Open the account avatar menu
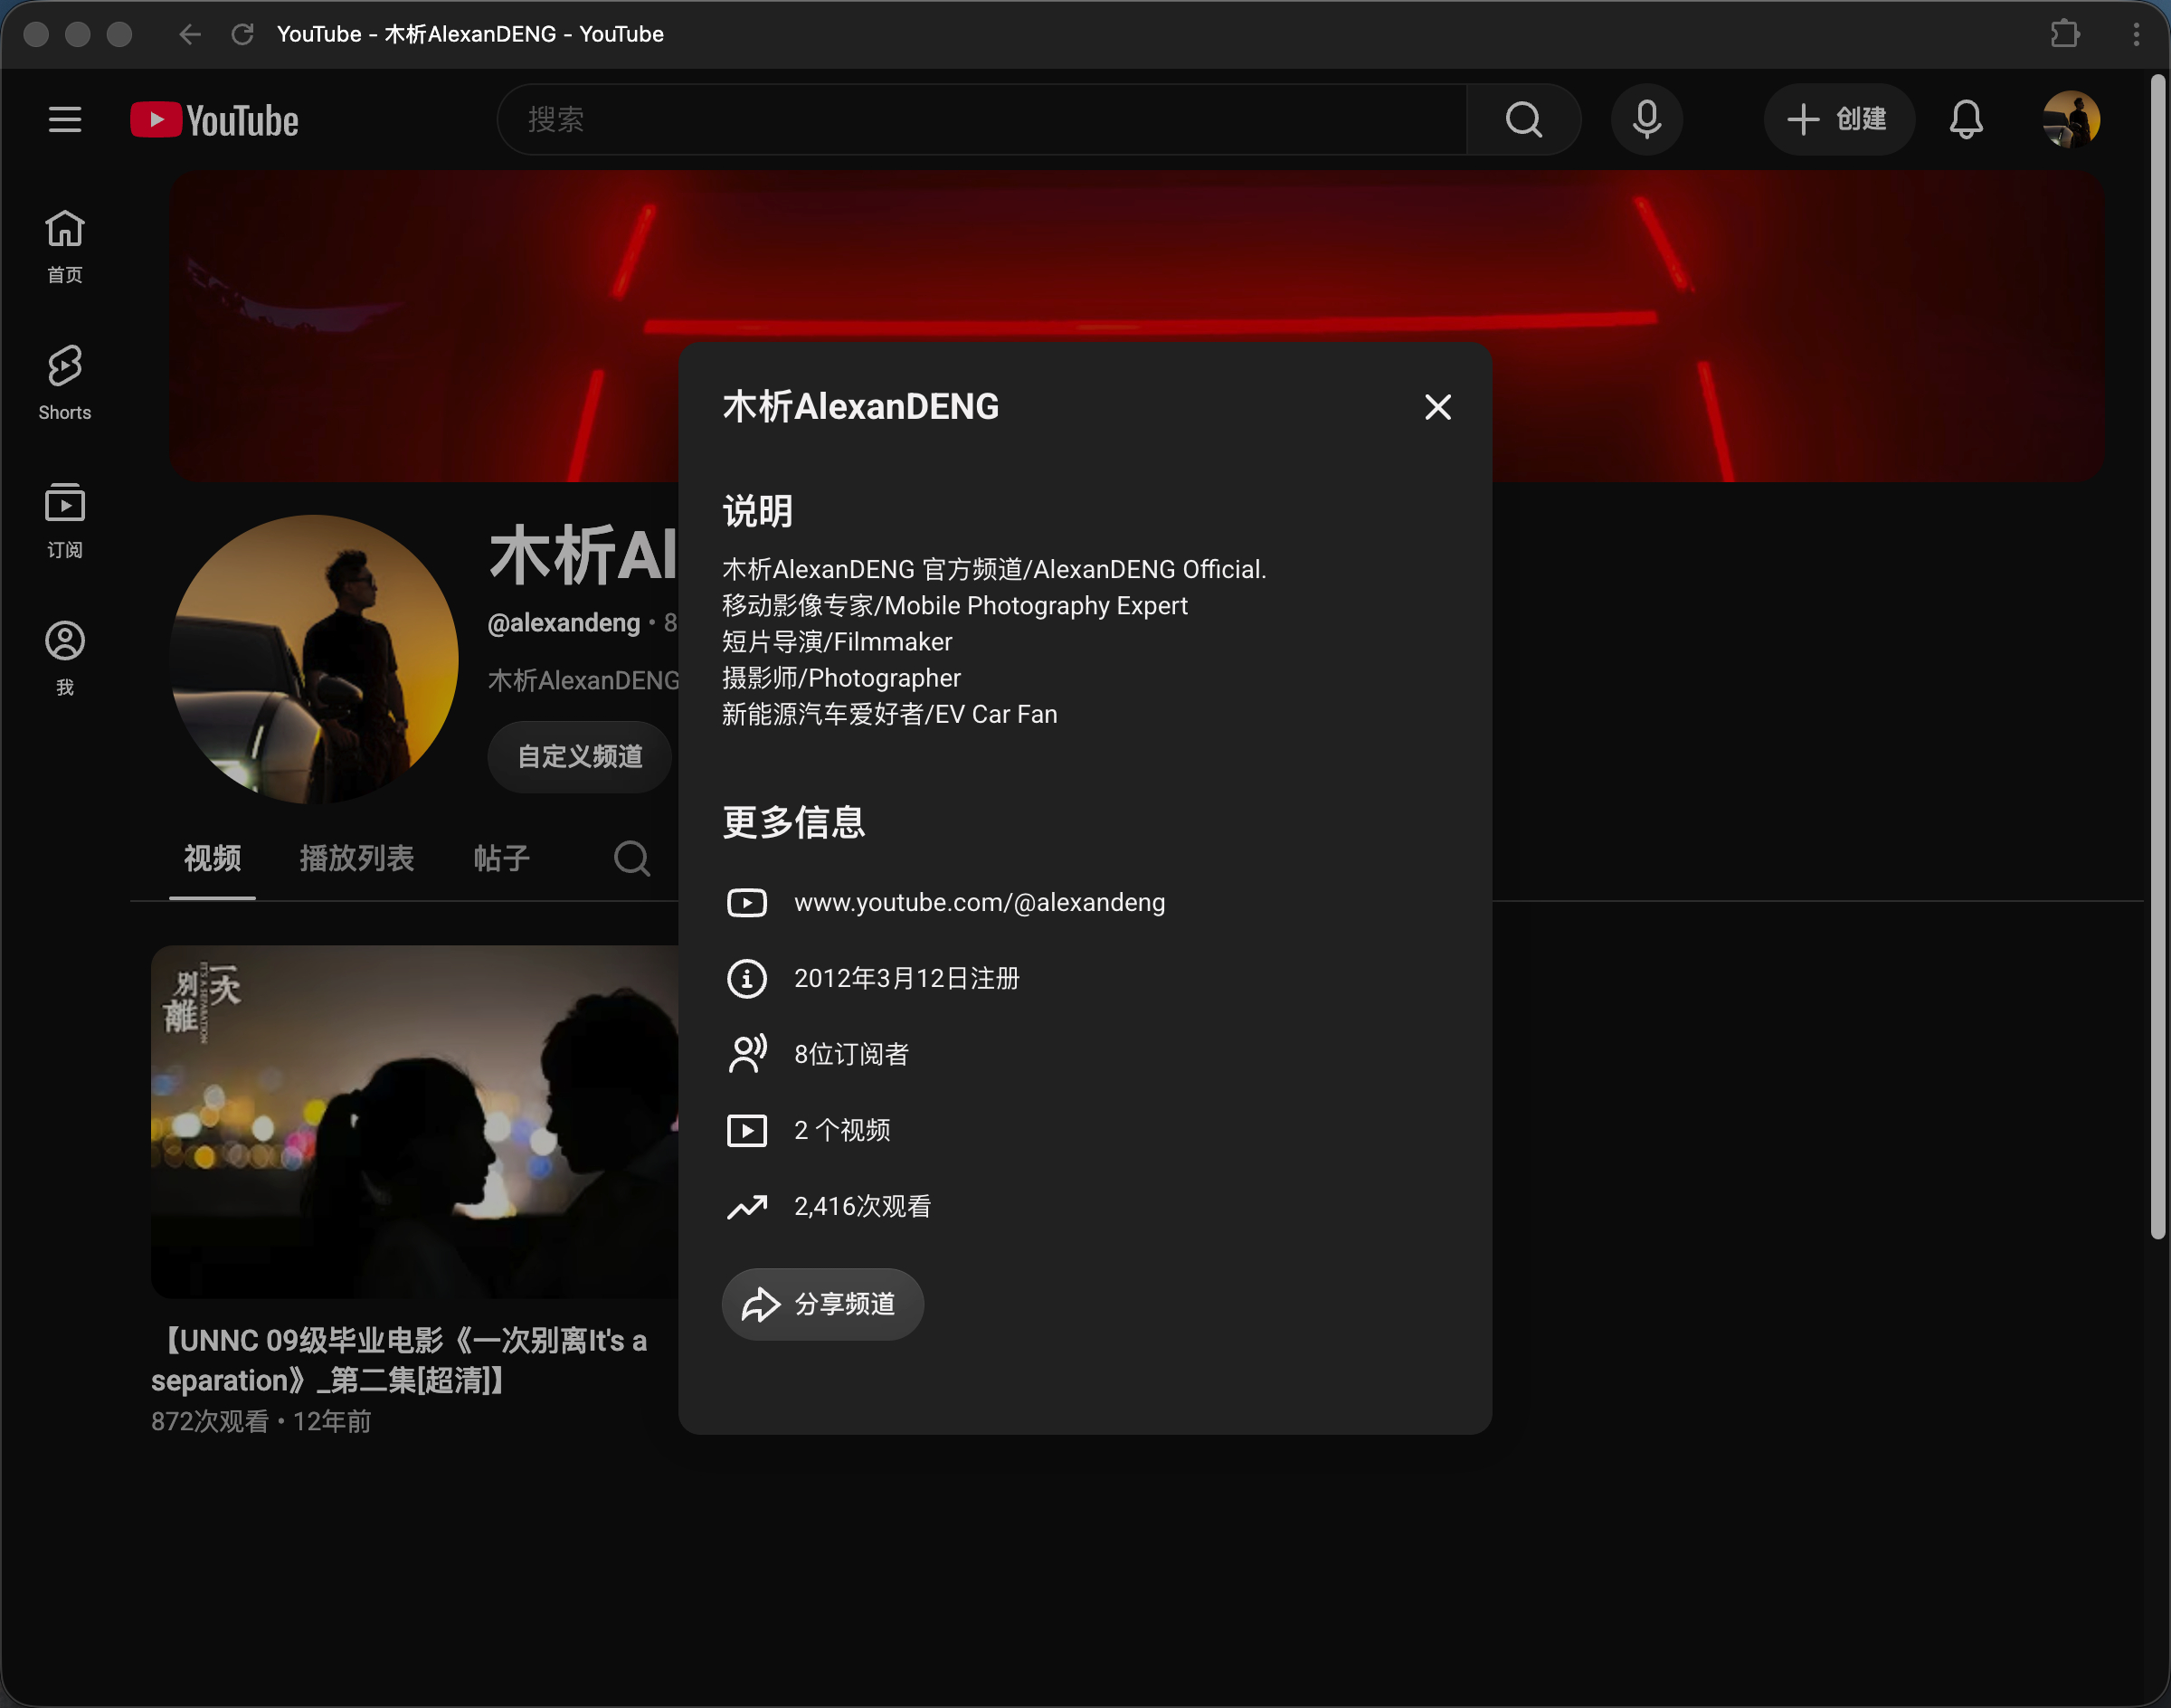 point(2071,120)
